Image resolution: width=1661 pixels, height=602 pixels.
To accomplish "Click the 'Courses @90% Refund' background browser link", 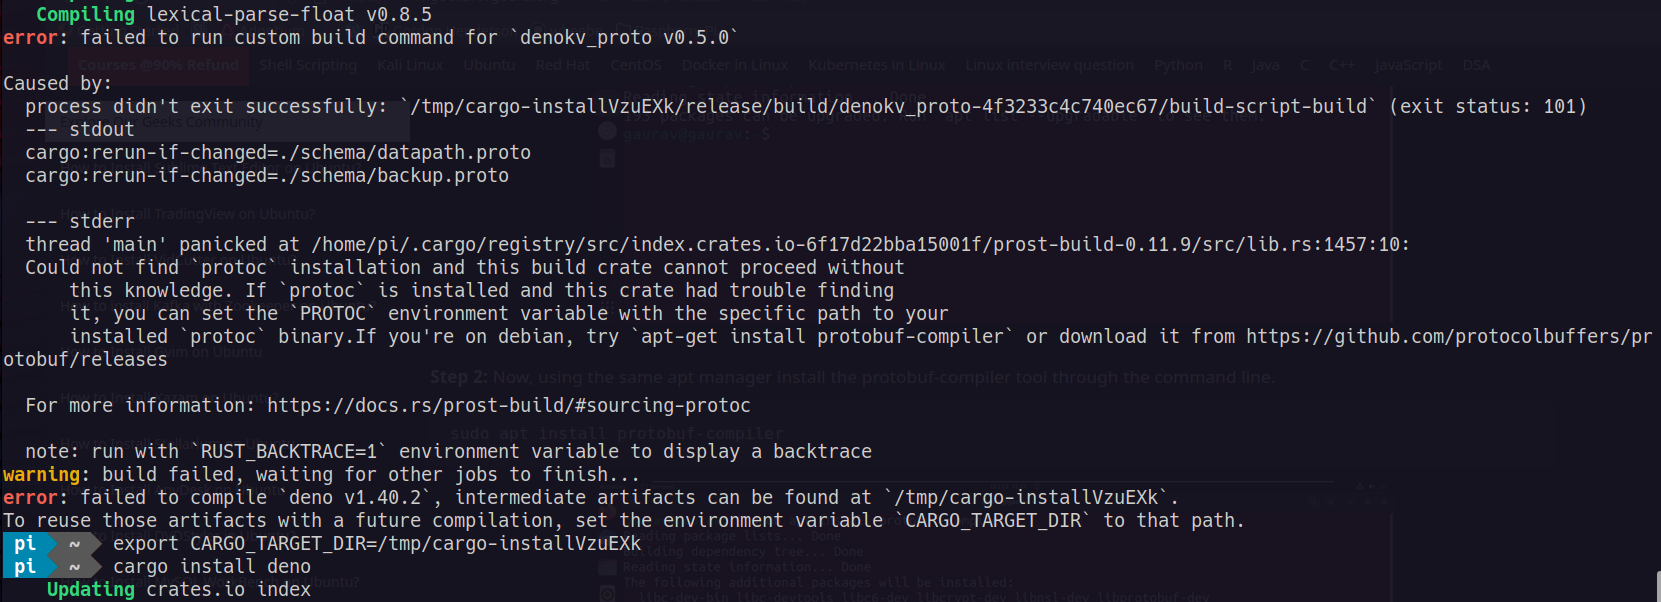I will (x=159, y=65).
